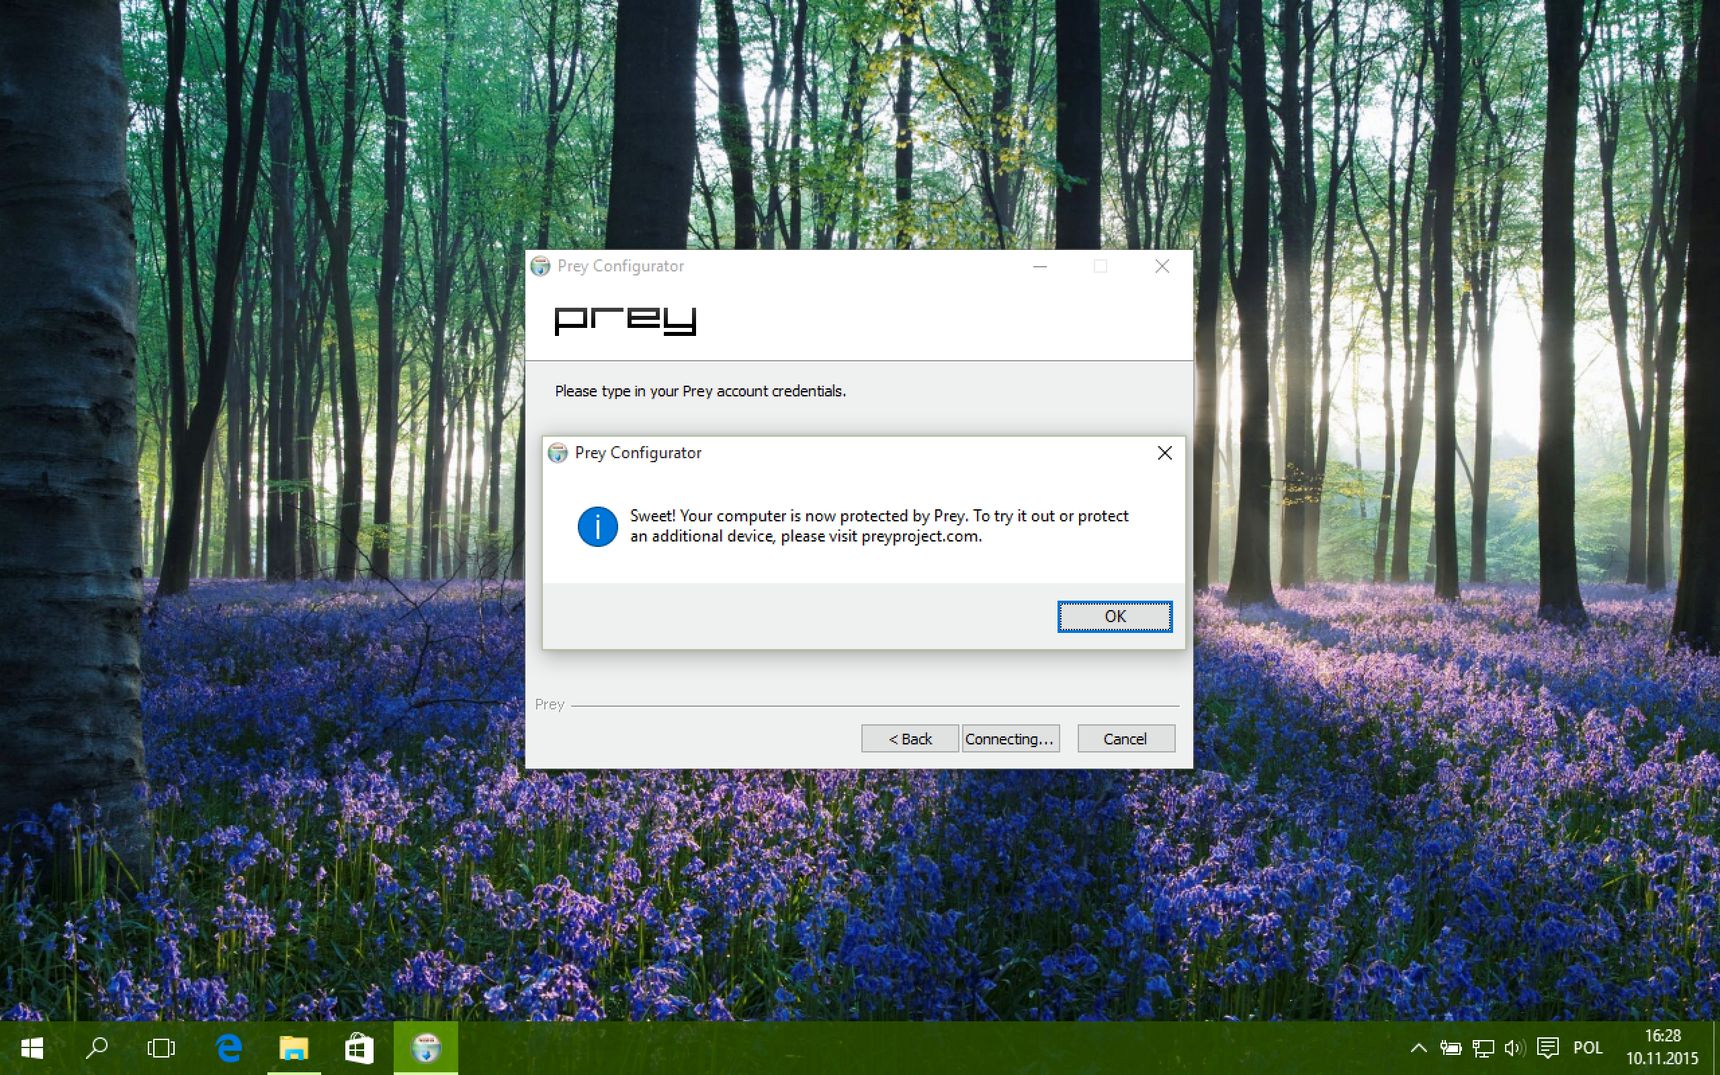The height and width of the screenshot is (1075, 1720).
Task: Click the blue information icon in dialog
Action: click(x=598, y=526)
